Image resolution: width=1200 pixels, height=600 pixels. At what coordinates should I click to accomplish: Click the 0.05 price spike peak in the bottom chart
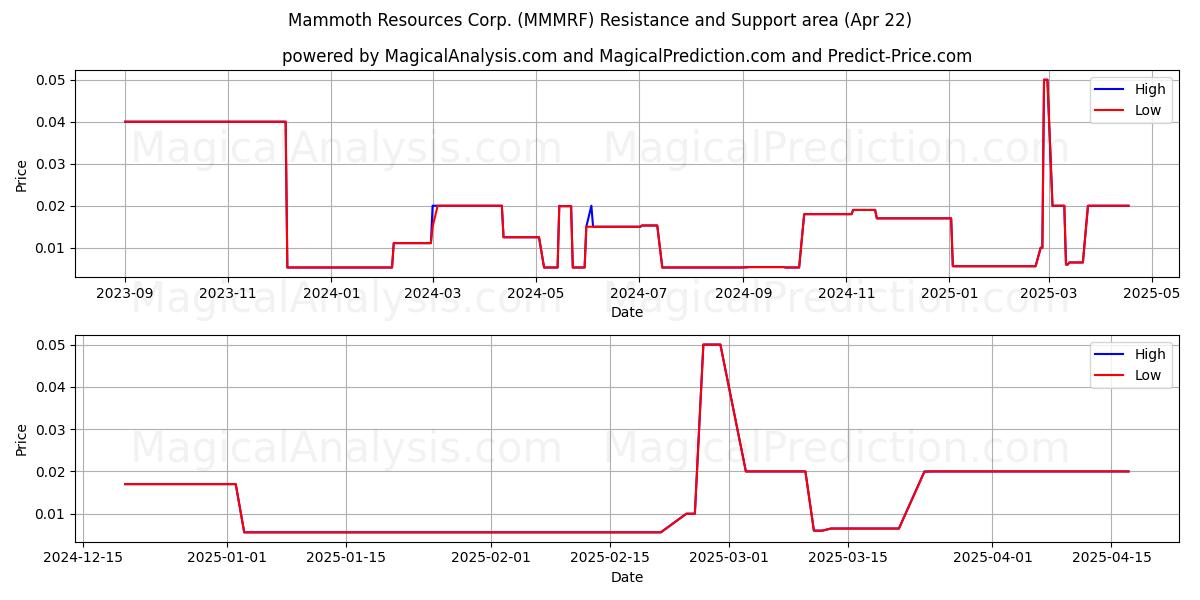coord(711,344)
